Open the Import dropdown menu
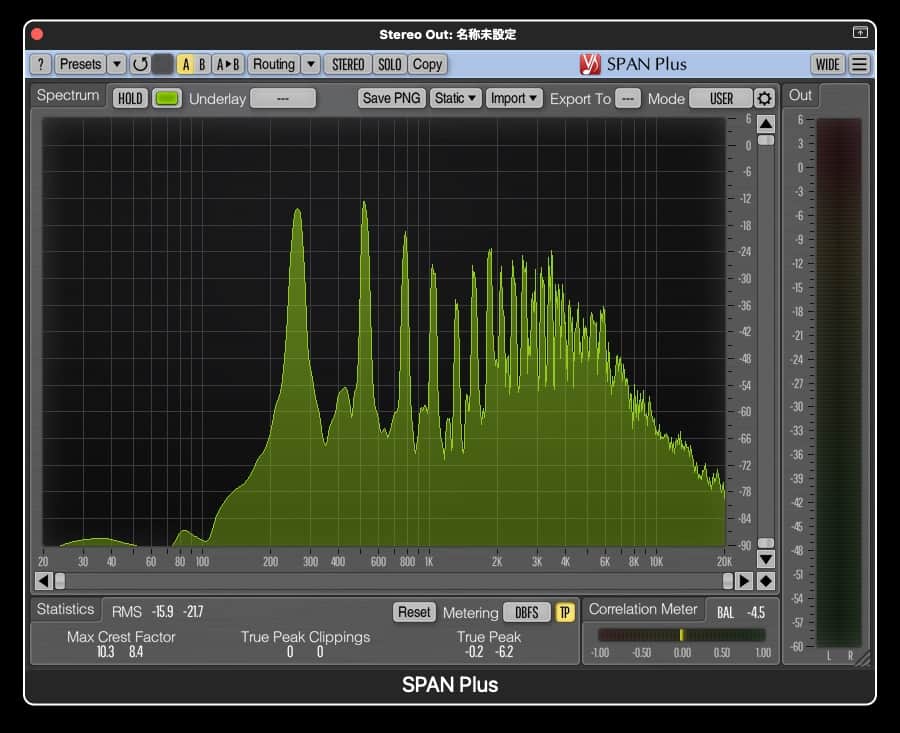 514,99
